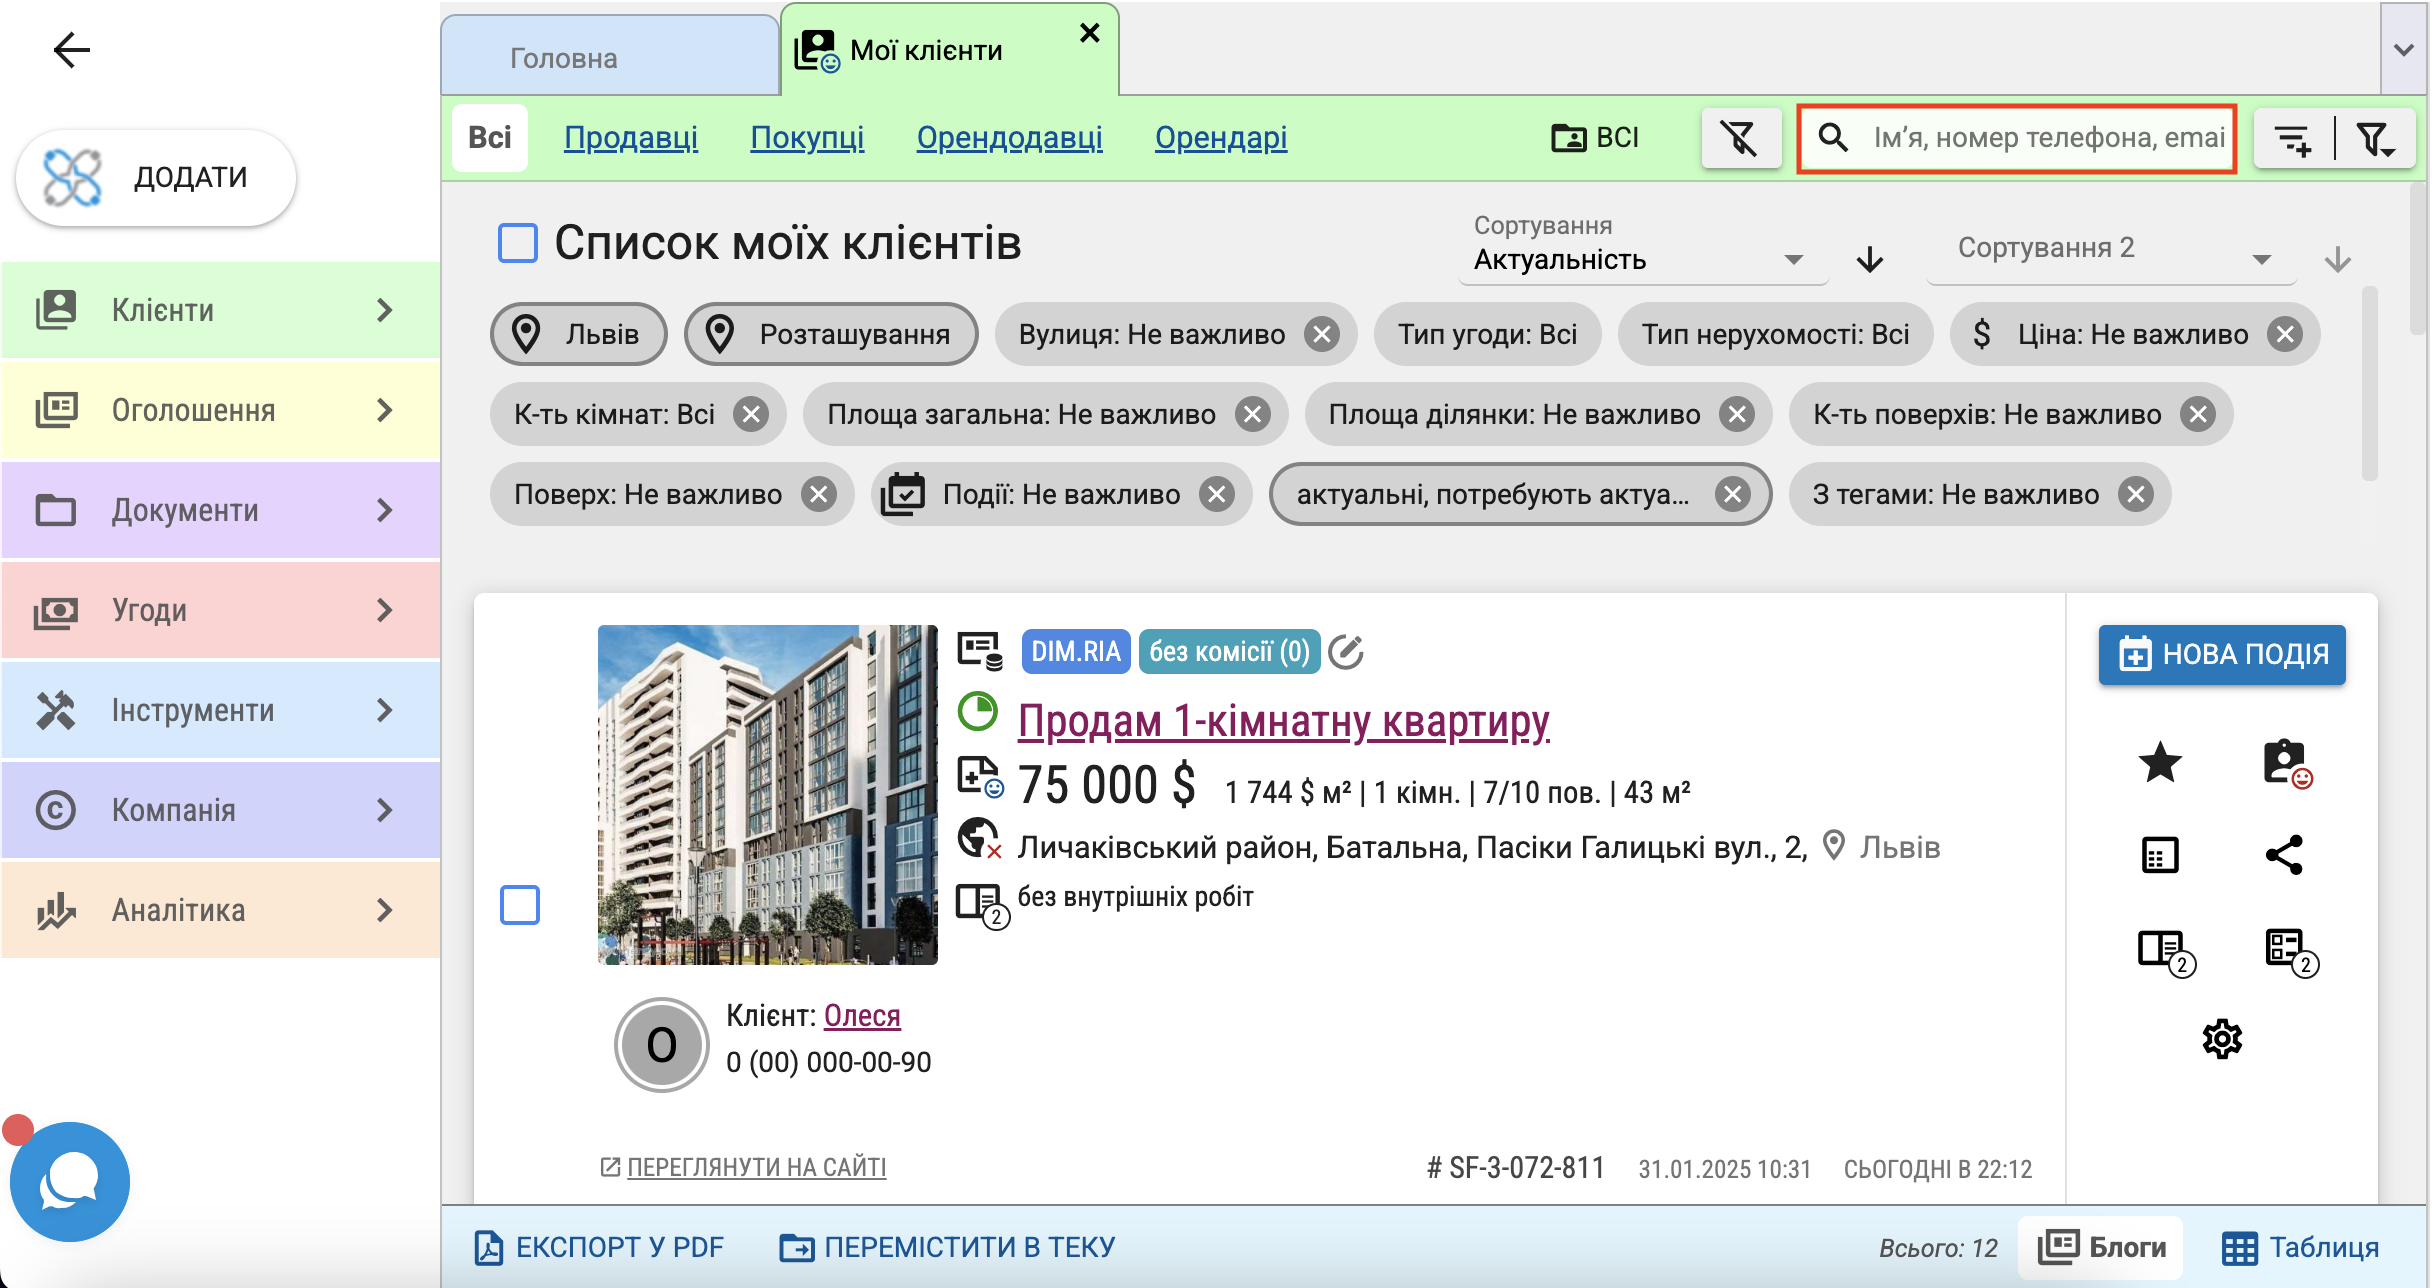2432x1288 pixels.
Task: Mark listing as favorite with star icon
Action: [2160, 763]
